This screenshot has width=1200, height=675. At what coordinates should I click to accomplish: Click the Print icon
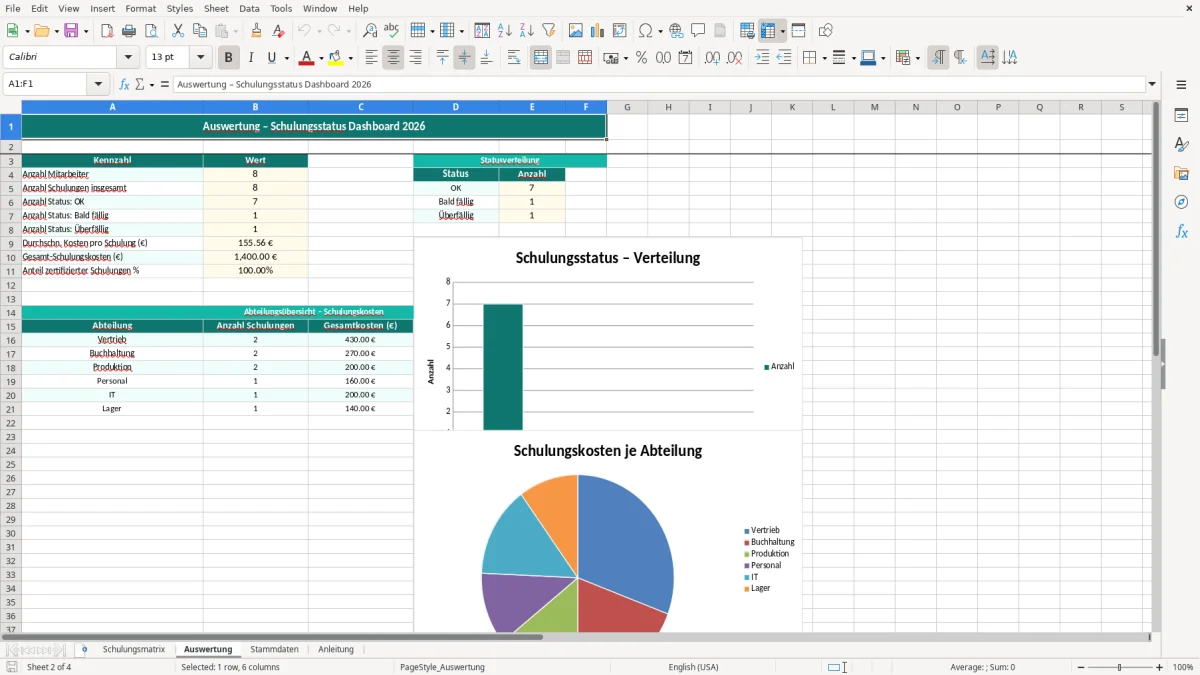[x=129, y=31]
